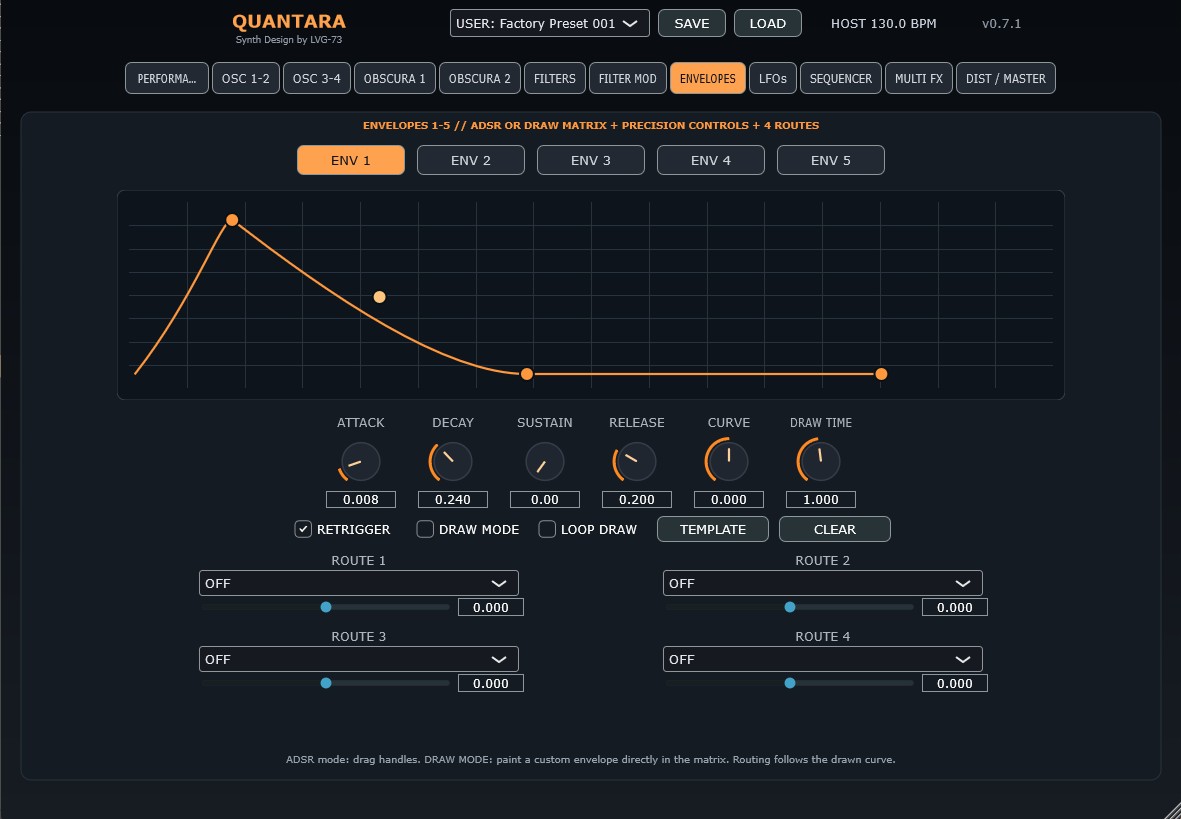The width and height of the screenshot is (1181, 819).
Task: Click the Attack value field showing 0.008
Action: [x=361, y=500]
